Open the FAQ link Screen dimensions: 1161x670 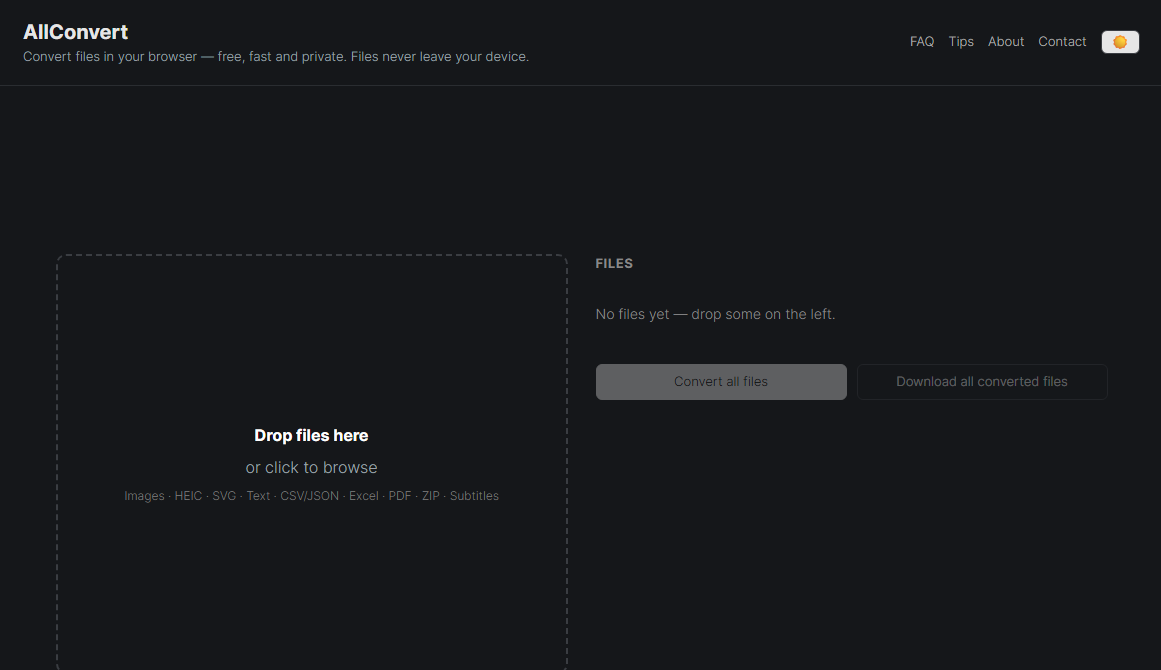[x=922, y=42]
